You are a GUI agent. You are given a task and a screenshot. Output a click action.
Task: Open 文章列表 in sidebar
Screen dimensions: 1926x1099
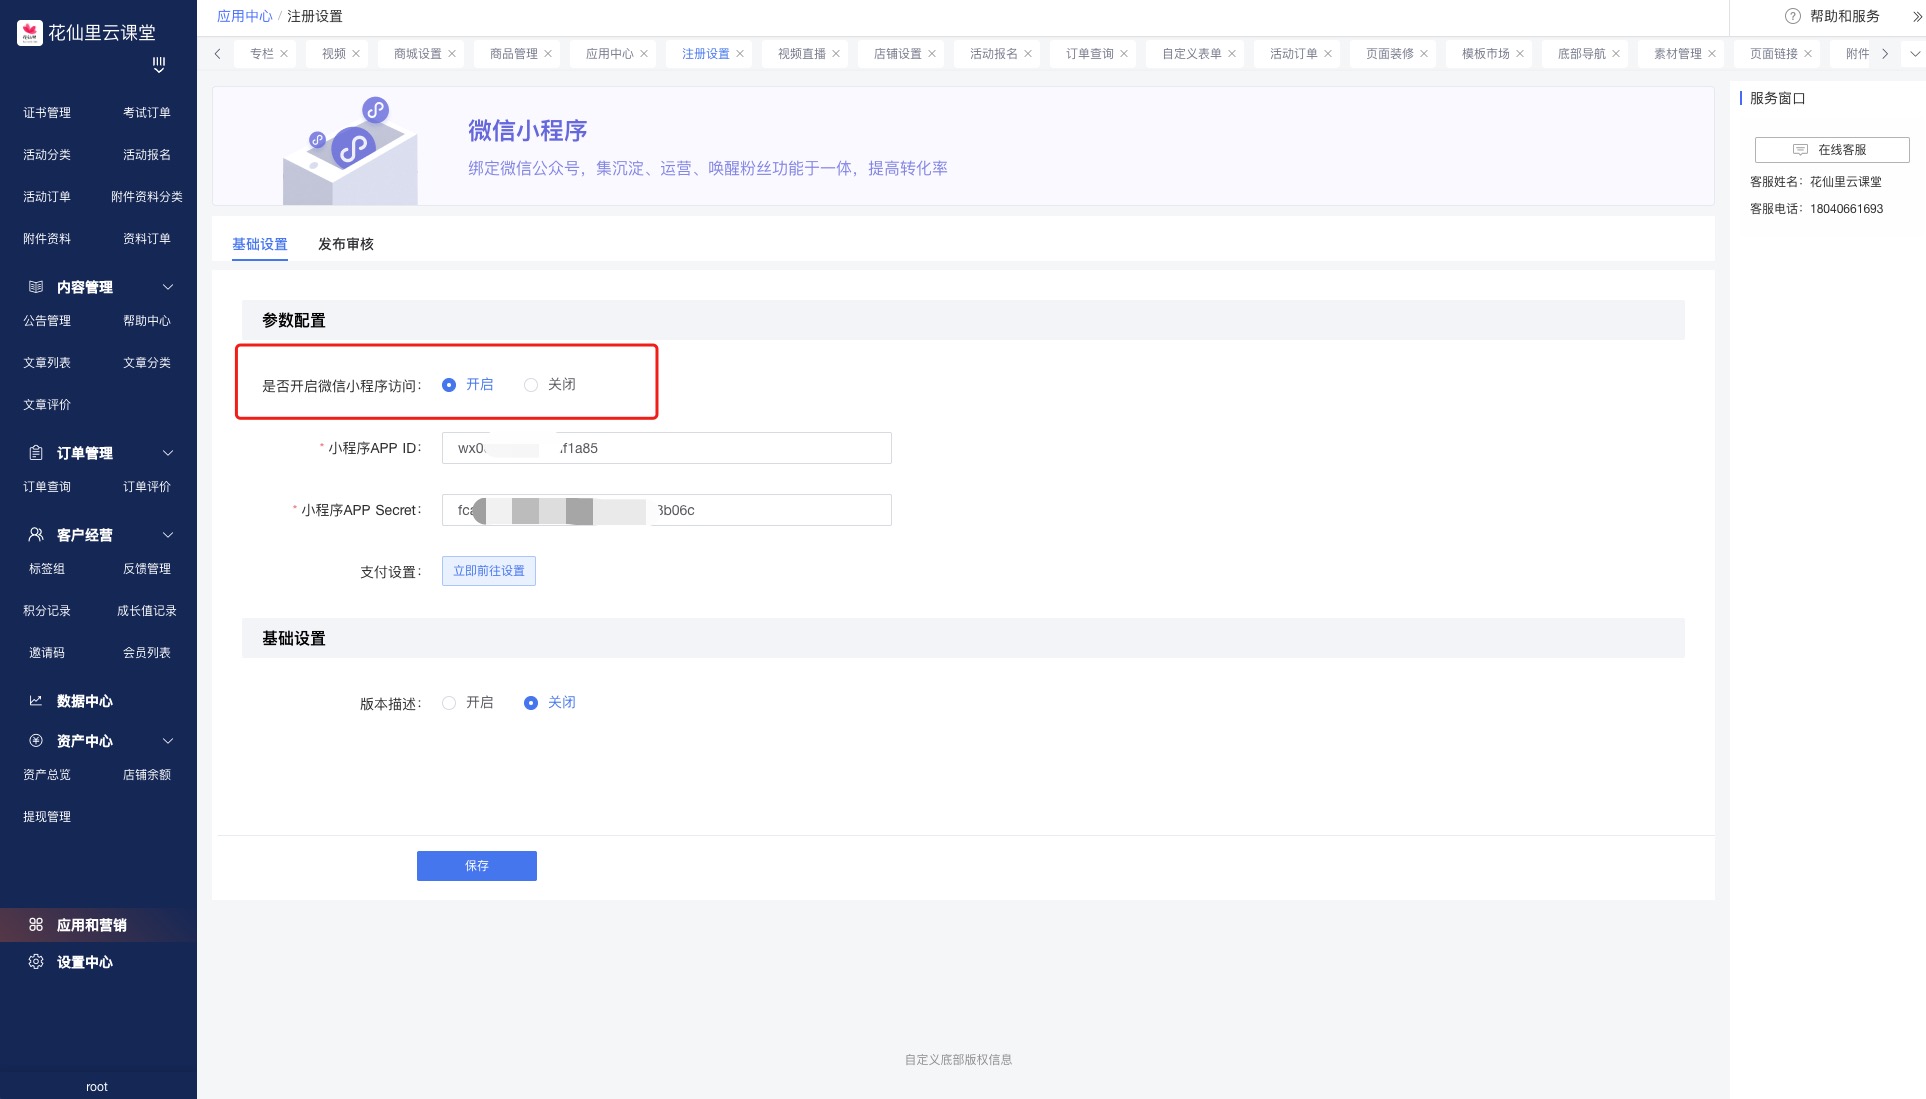[47, 363]
